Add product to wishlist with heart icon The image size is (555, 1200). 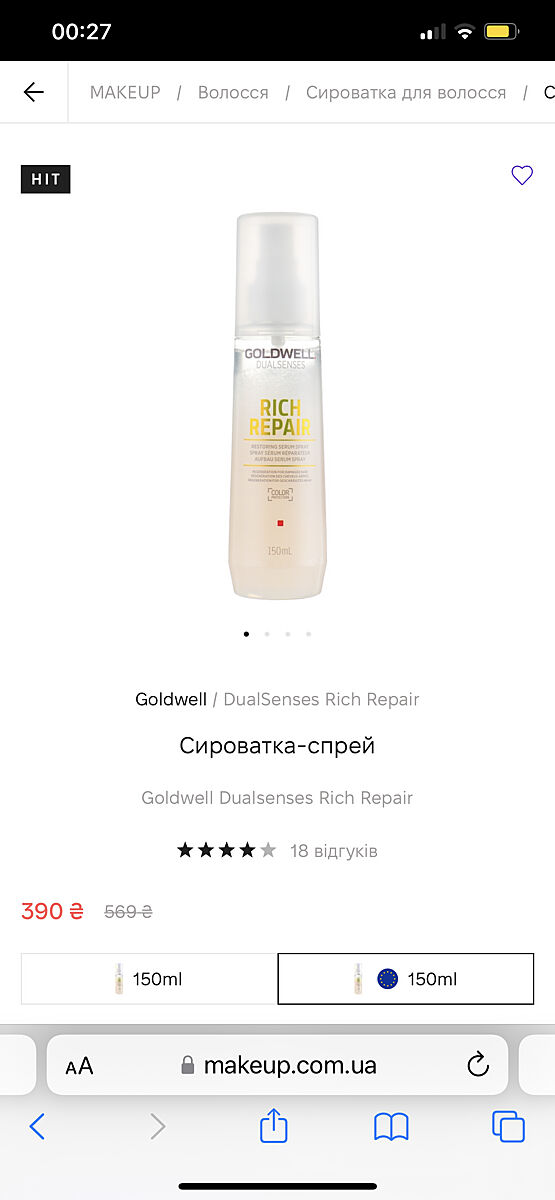(x=522, y=176)
